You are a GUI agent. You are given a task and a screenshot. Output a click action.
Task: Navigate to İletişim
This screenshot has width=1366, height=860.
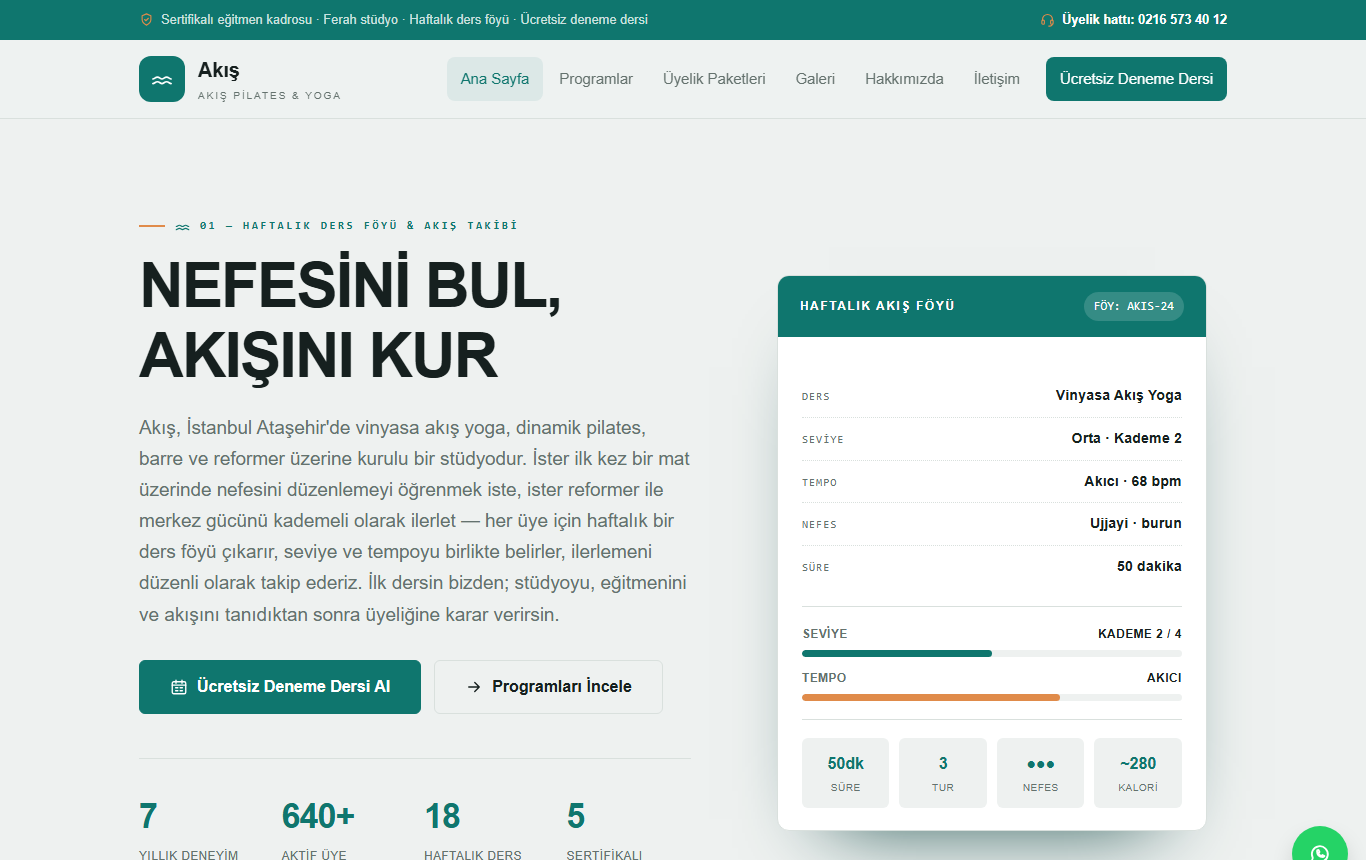(997, 79)
